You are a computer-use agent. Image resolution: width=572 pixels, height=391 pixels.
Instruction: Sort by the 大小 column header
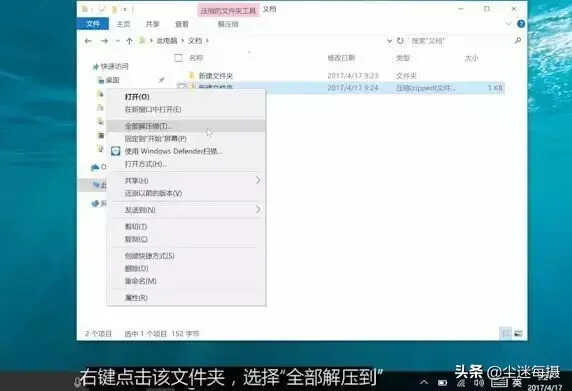(x=471, y=58)
